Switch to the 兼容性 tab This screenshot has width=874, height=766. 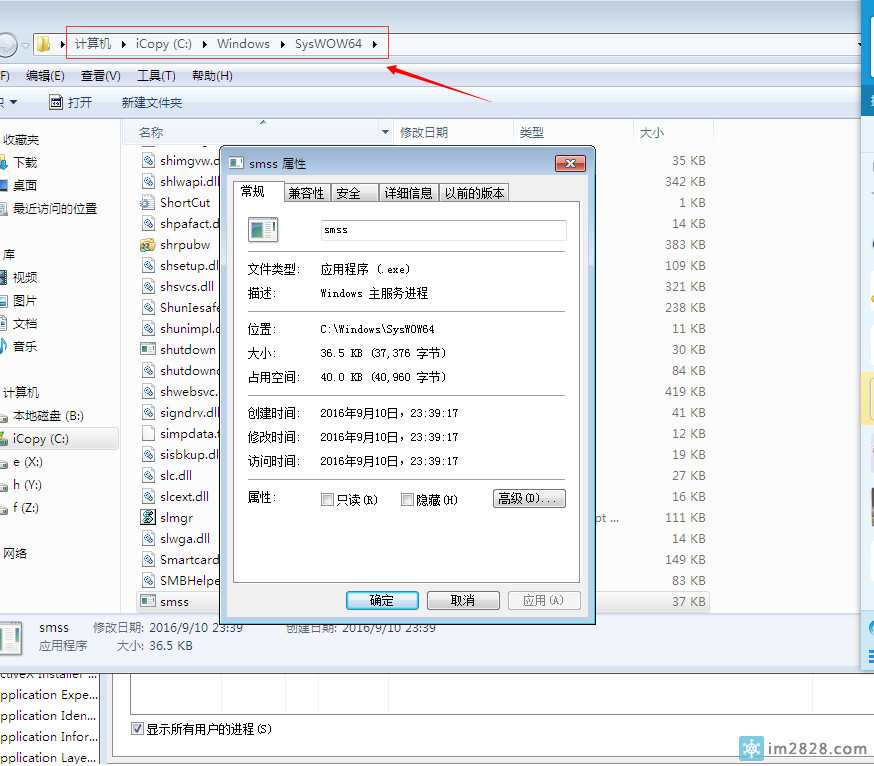coord(305,193)
